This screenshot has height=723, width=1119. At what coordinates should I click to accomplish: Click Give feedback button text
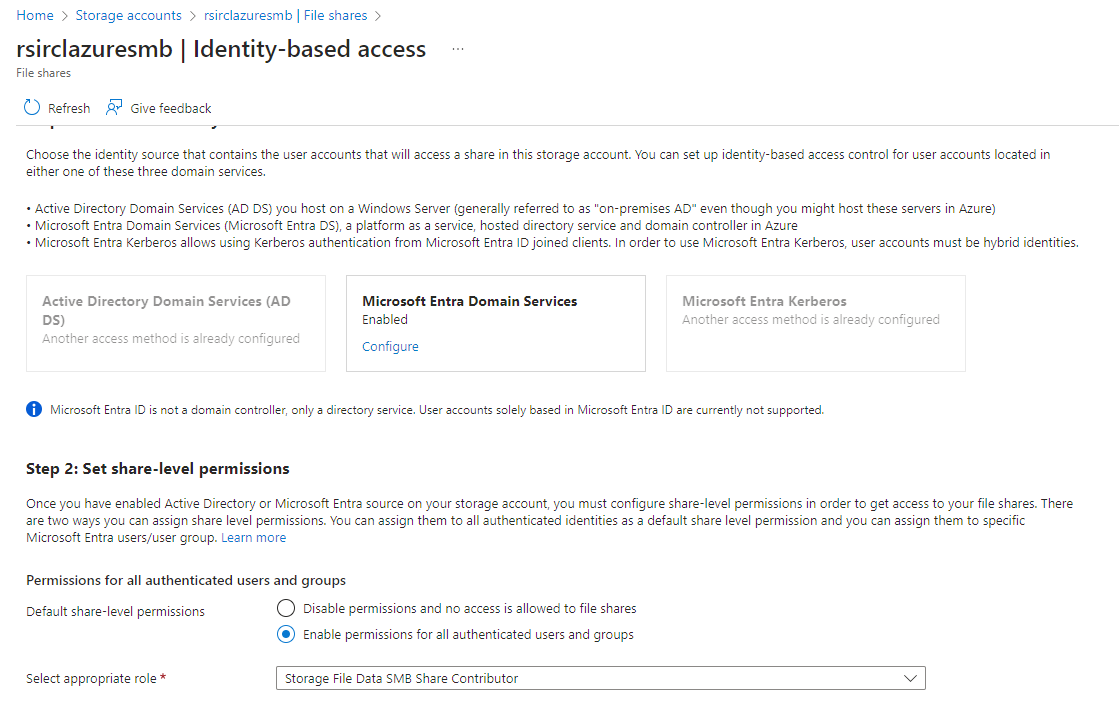(x=171, y=108)
